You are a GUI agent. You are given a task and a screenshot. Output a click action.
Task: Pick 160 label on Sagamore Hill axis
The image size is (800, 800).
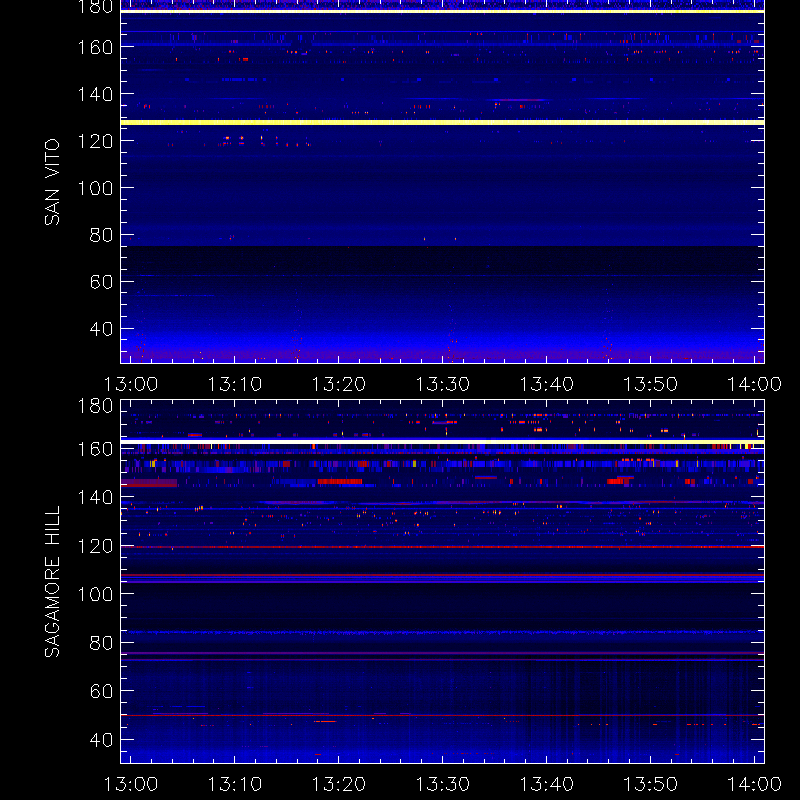[95, 449]
